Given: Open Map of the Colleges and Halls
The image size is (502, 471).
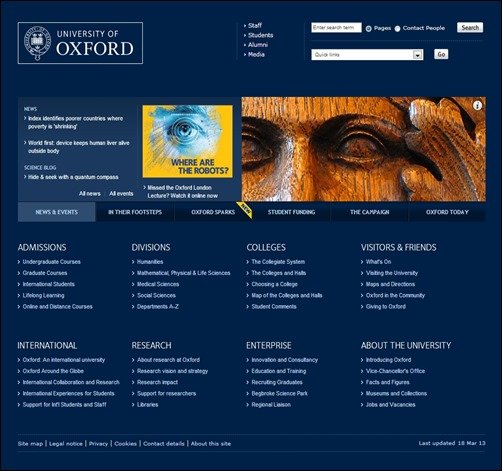Looking at the screenshot, I should tap(287, 295).
